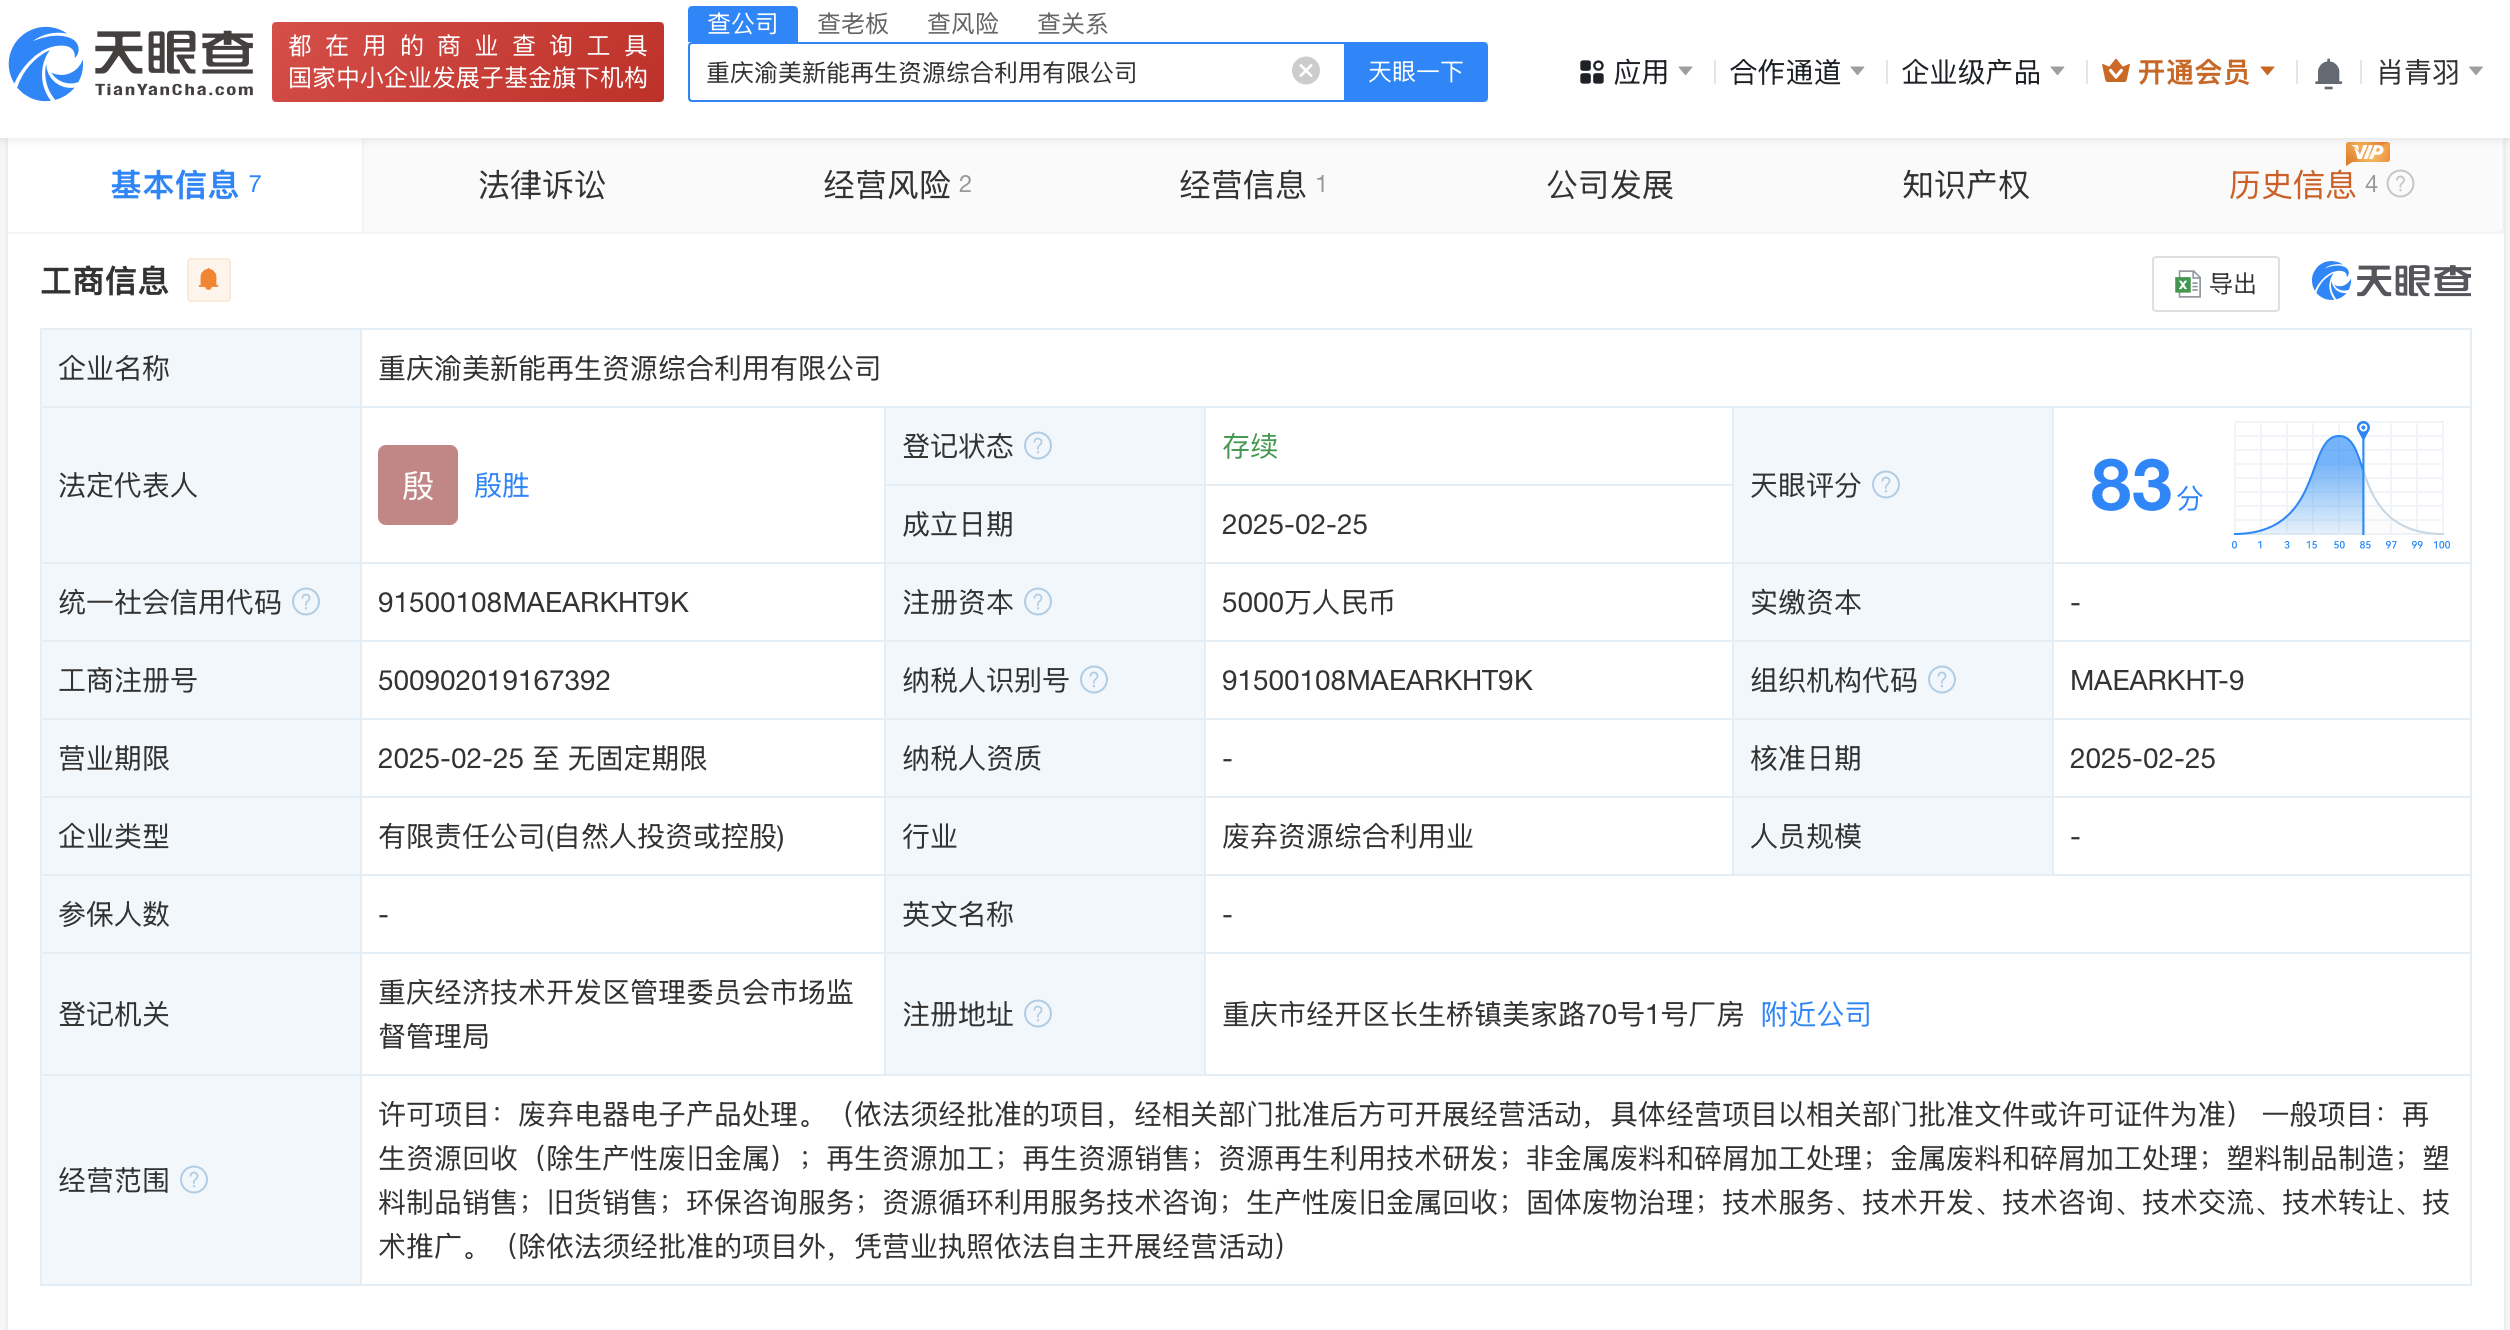Click the VIP crown on 开通会员

point(2113,71)
